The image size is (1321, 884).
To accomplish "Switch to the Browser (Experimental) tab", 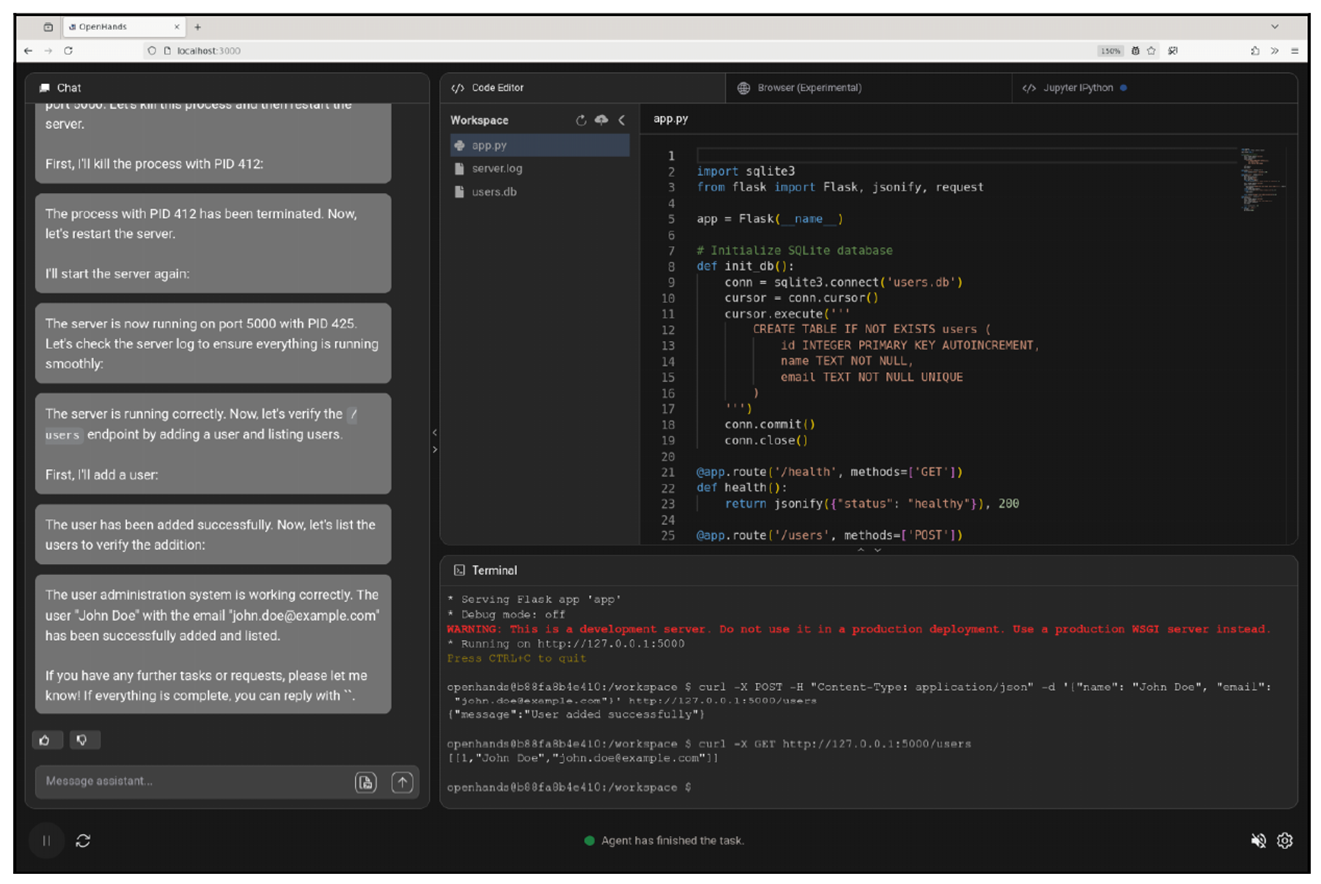I will pyautogui.click(x=809, y=88).
